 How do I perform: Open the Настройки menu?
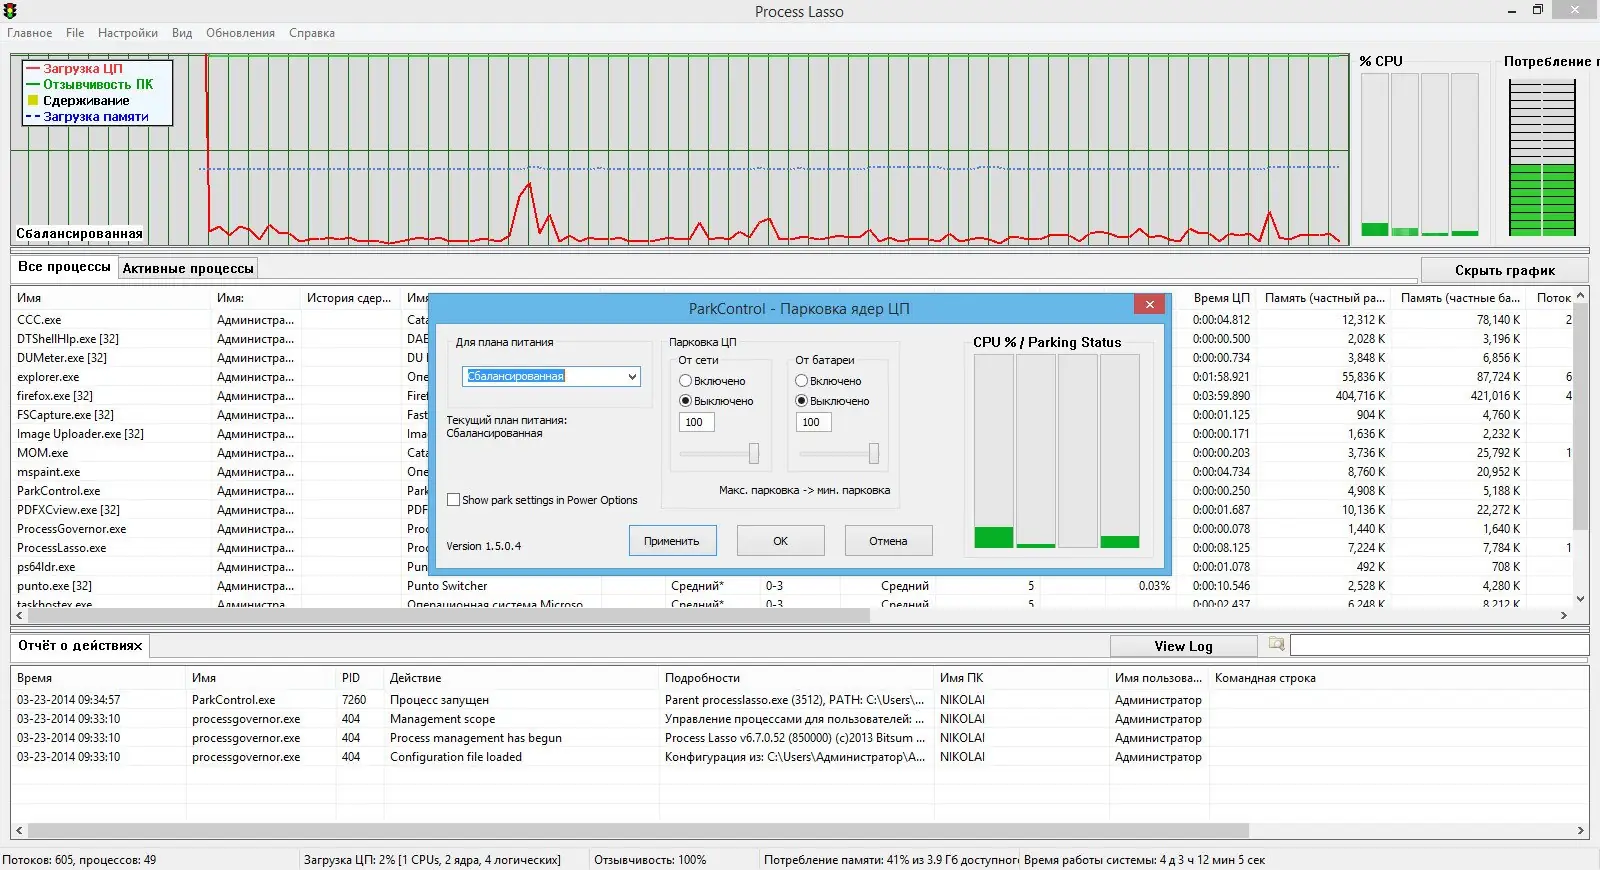(x=128, y=33)
